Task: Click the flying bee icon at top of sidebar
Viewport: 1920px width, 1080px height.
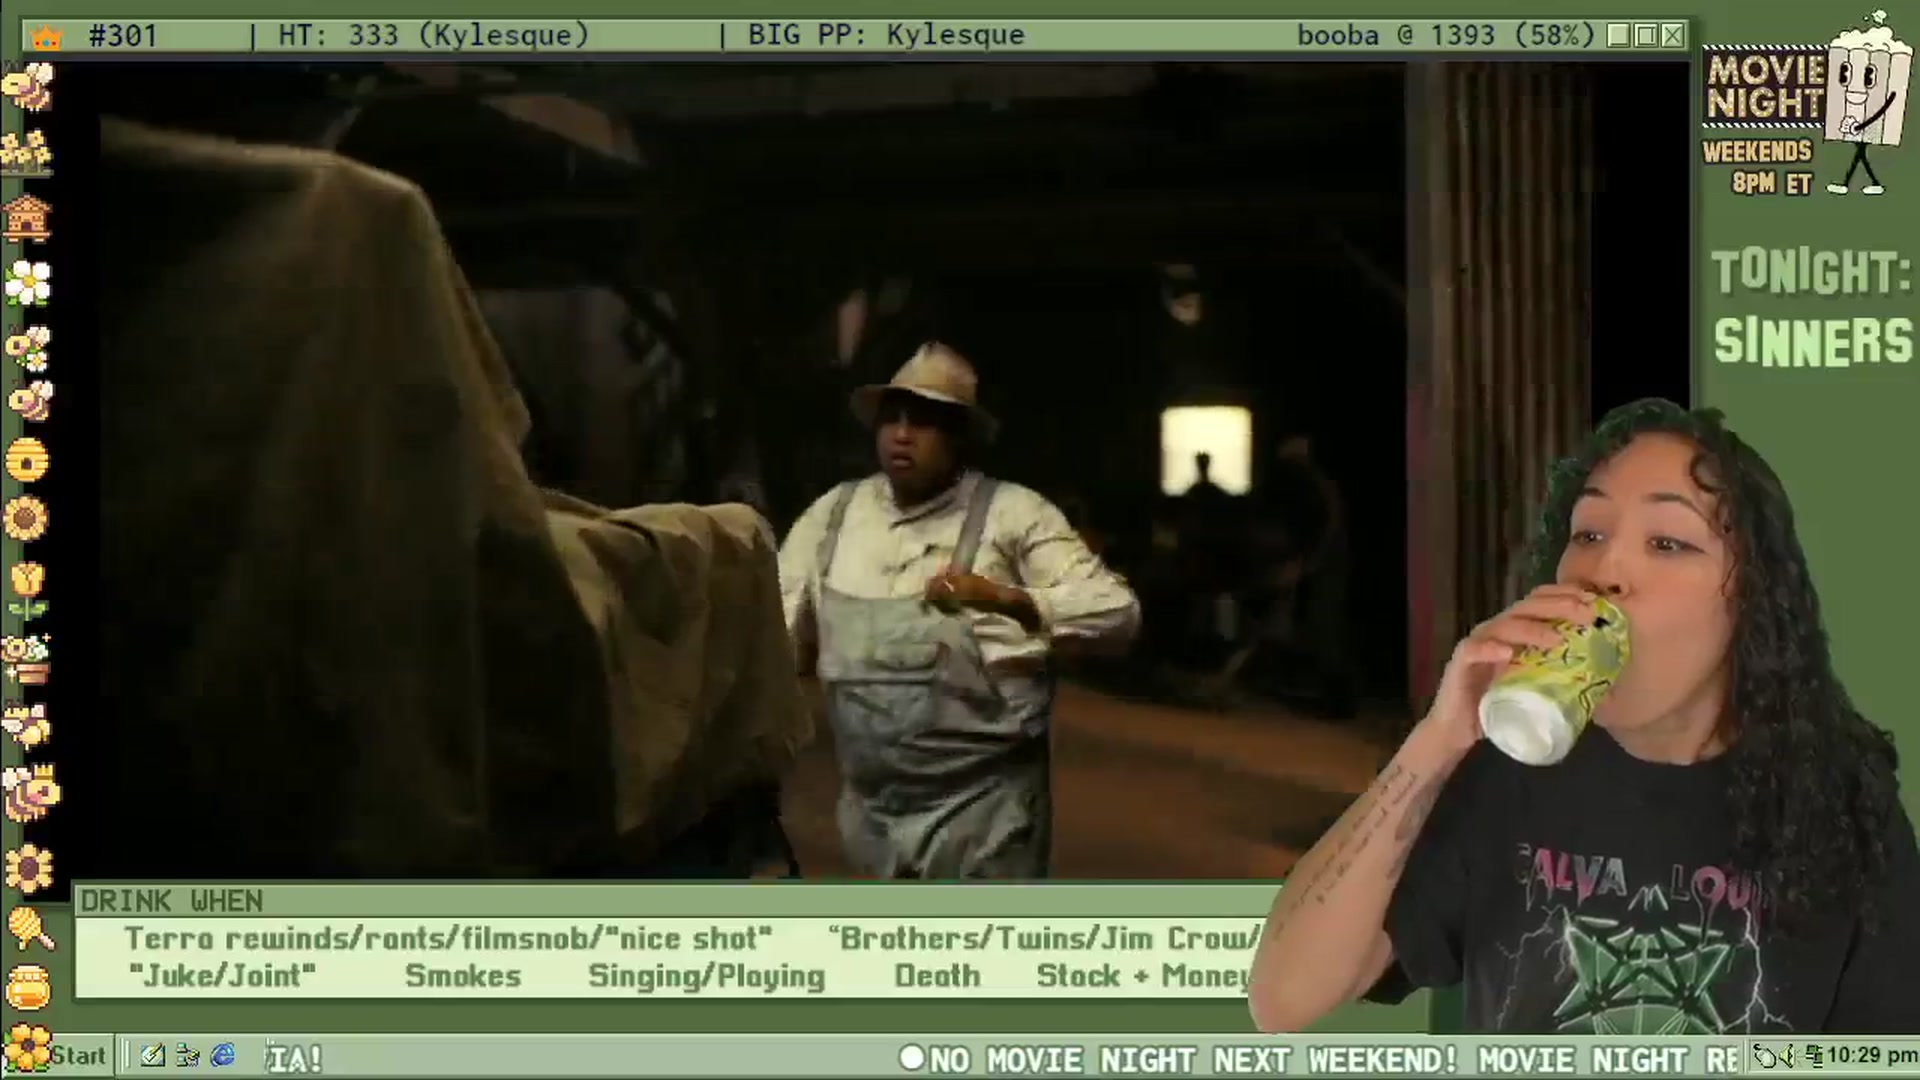Action: [27, 88]
